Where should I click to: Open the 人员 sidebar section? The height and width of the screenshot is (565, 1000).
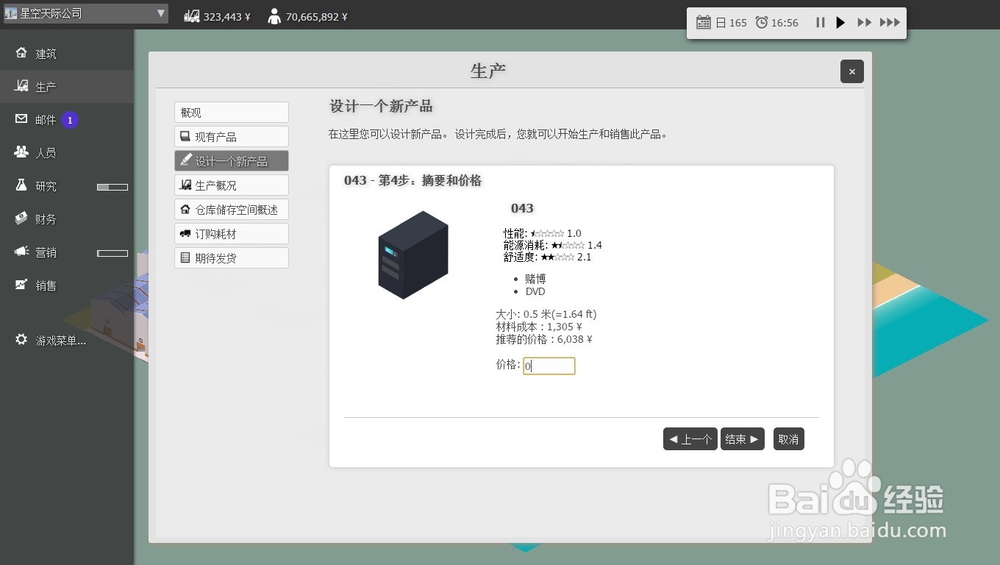tap(67, 153)
